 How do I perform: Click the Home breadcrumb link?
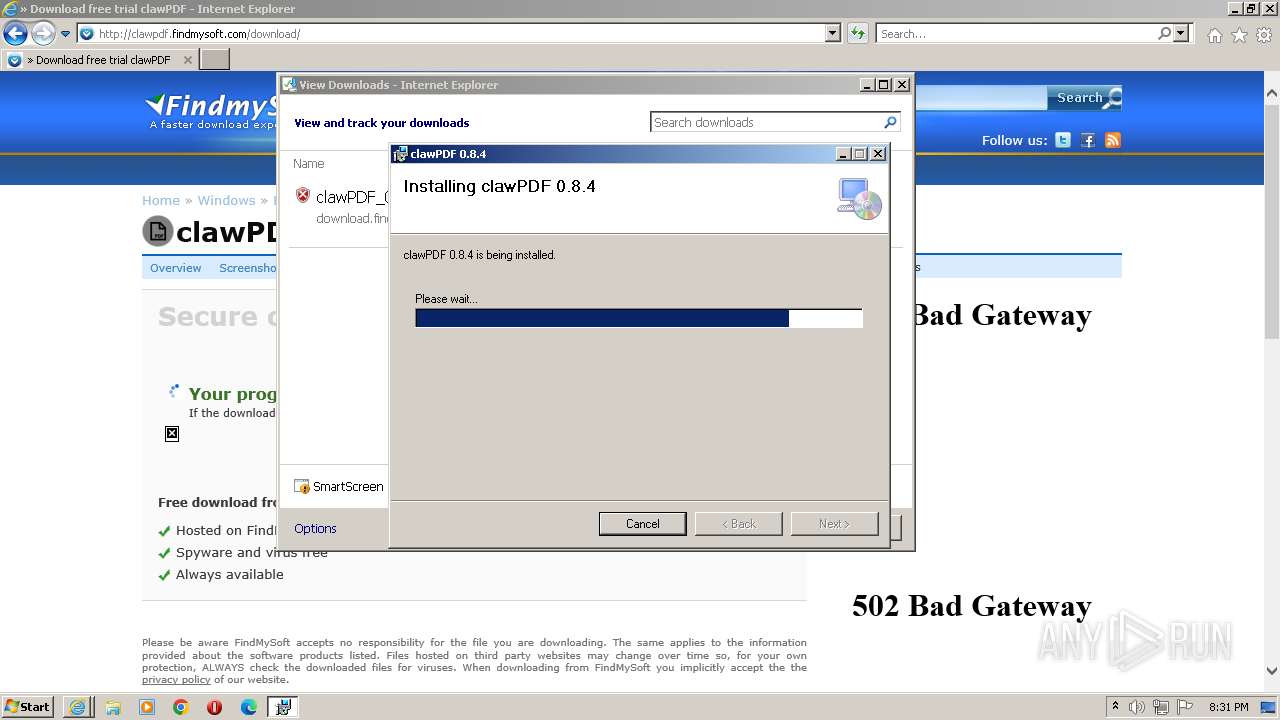click(160, 200)
